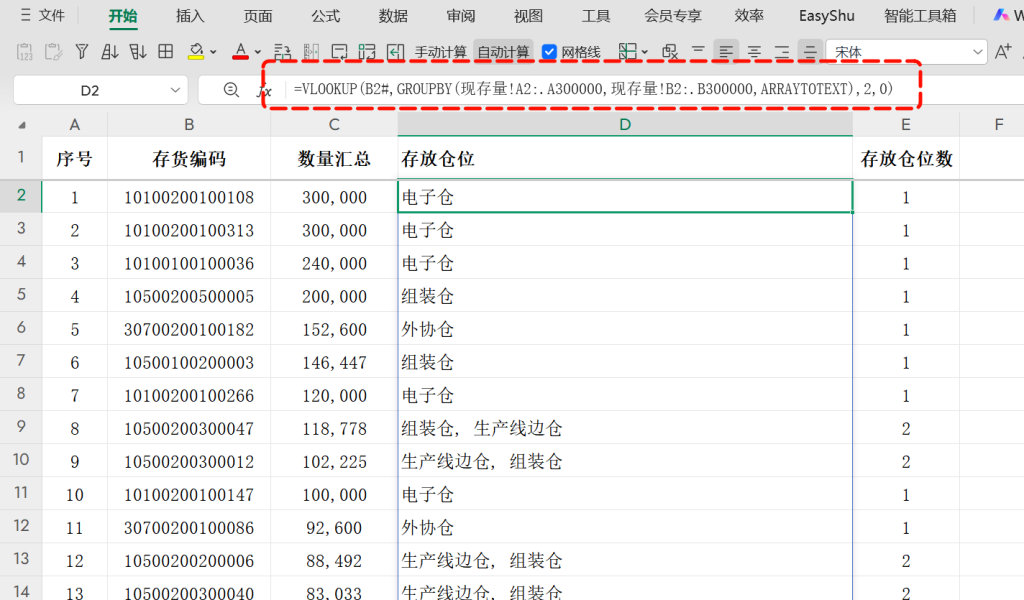Image resolution: width=1024 pixels, height=600 pixels.
Task: Click the row arrangement icon beside font color
Action: (282, 52)
